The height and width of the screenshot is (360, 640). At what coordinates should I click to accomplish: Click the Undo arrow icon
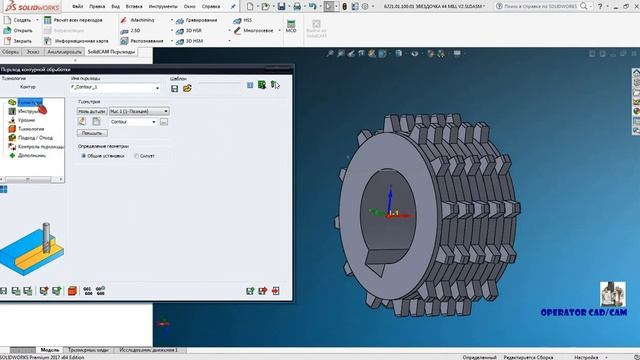[x=312, y=6]
